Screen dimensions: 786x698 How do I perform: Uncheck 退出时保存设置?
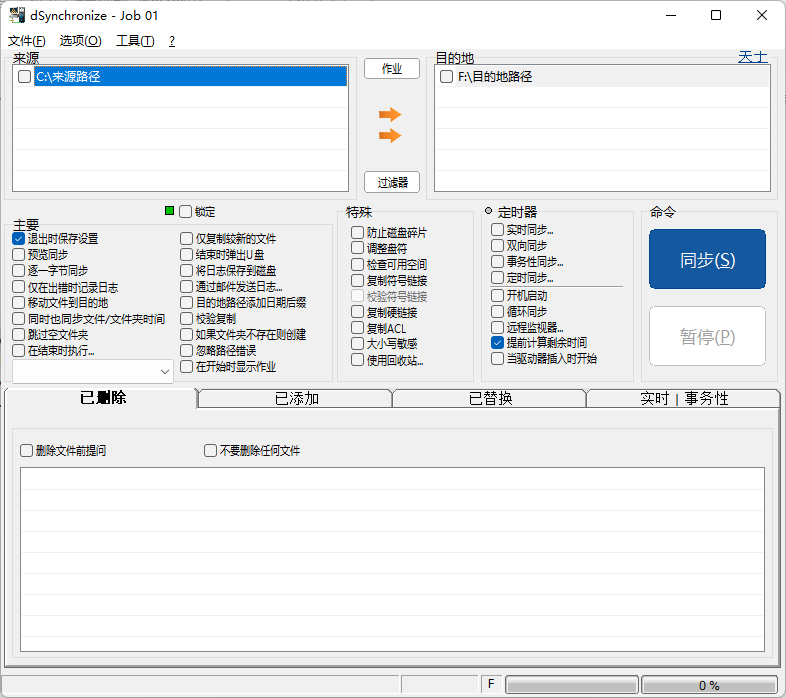click(19, 239)
